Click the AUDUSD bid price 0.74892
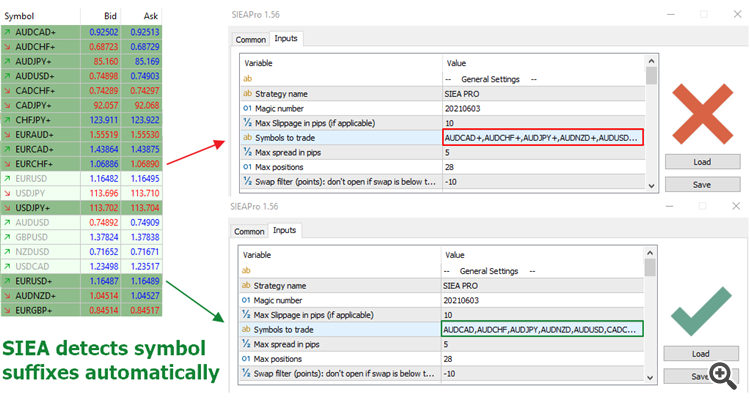This screenshot has height=402, width=750. pyautogui.click(x=103, y=223)
